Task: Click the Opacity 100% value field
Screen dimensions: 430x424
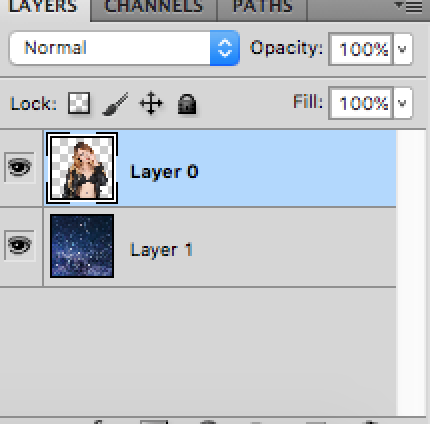Action: pos(361,49)
